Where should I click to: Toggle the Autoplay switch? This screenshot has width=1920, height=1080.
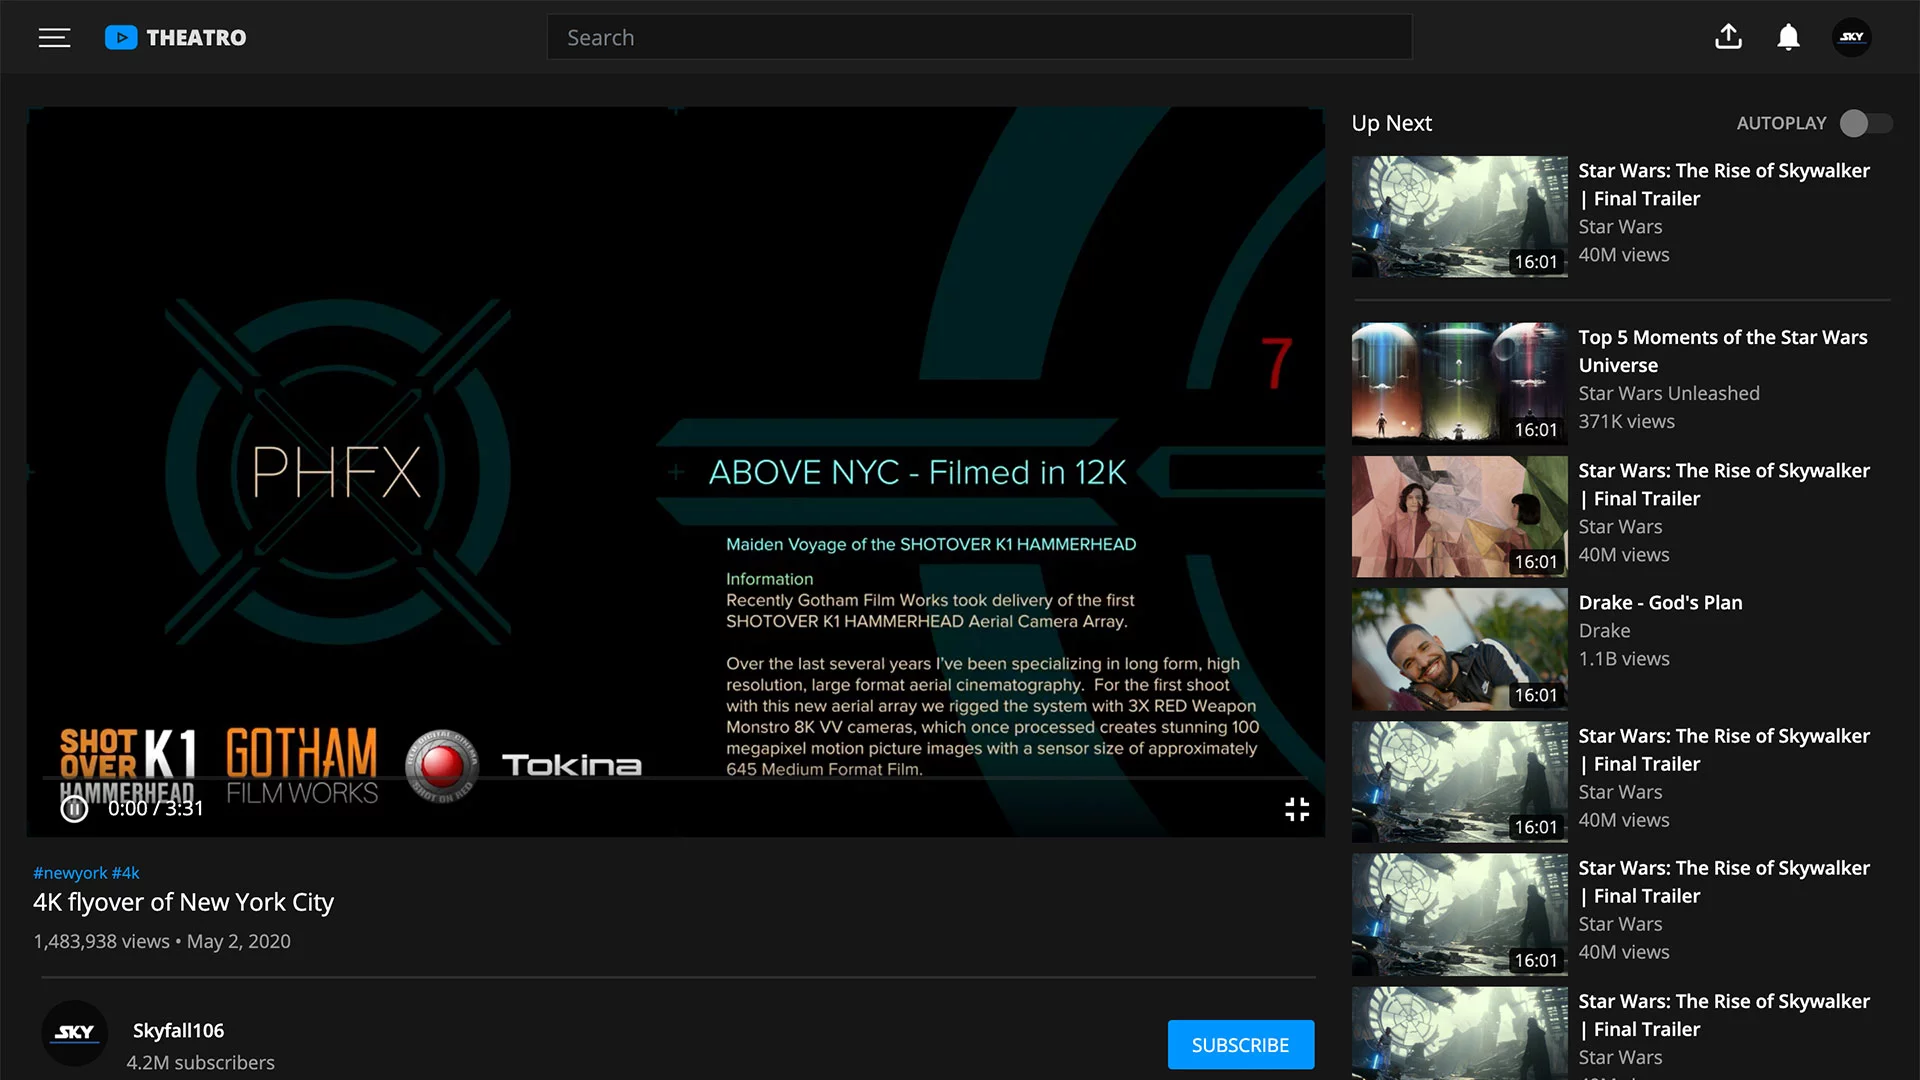[x=1866, y=123]
